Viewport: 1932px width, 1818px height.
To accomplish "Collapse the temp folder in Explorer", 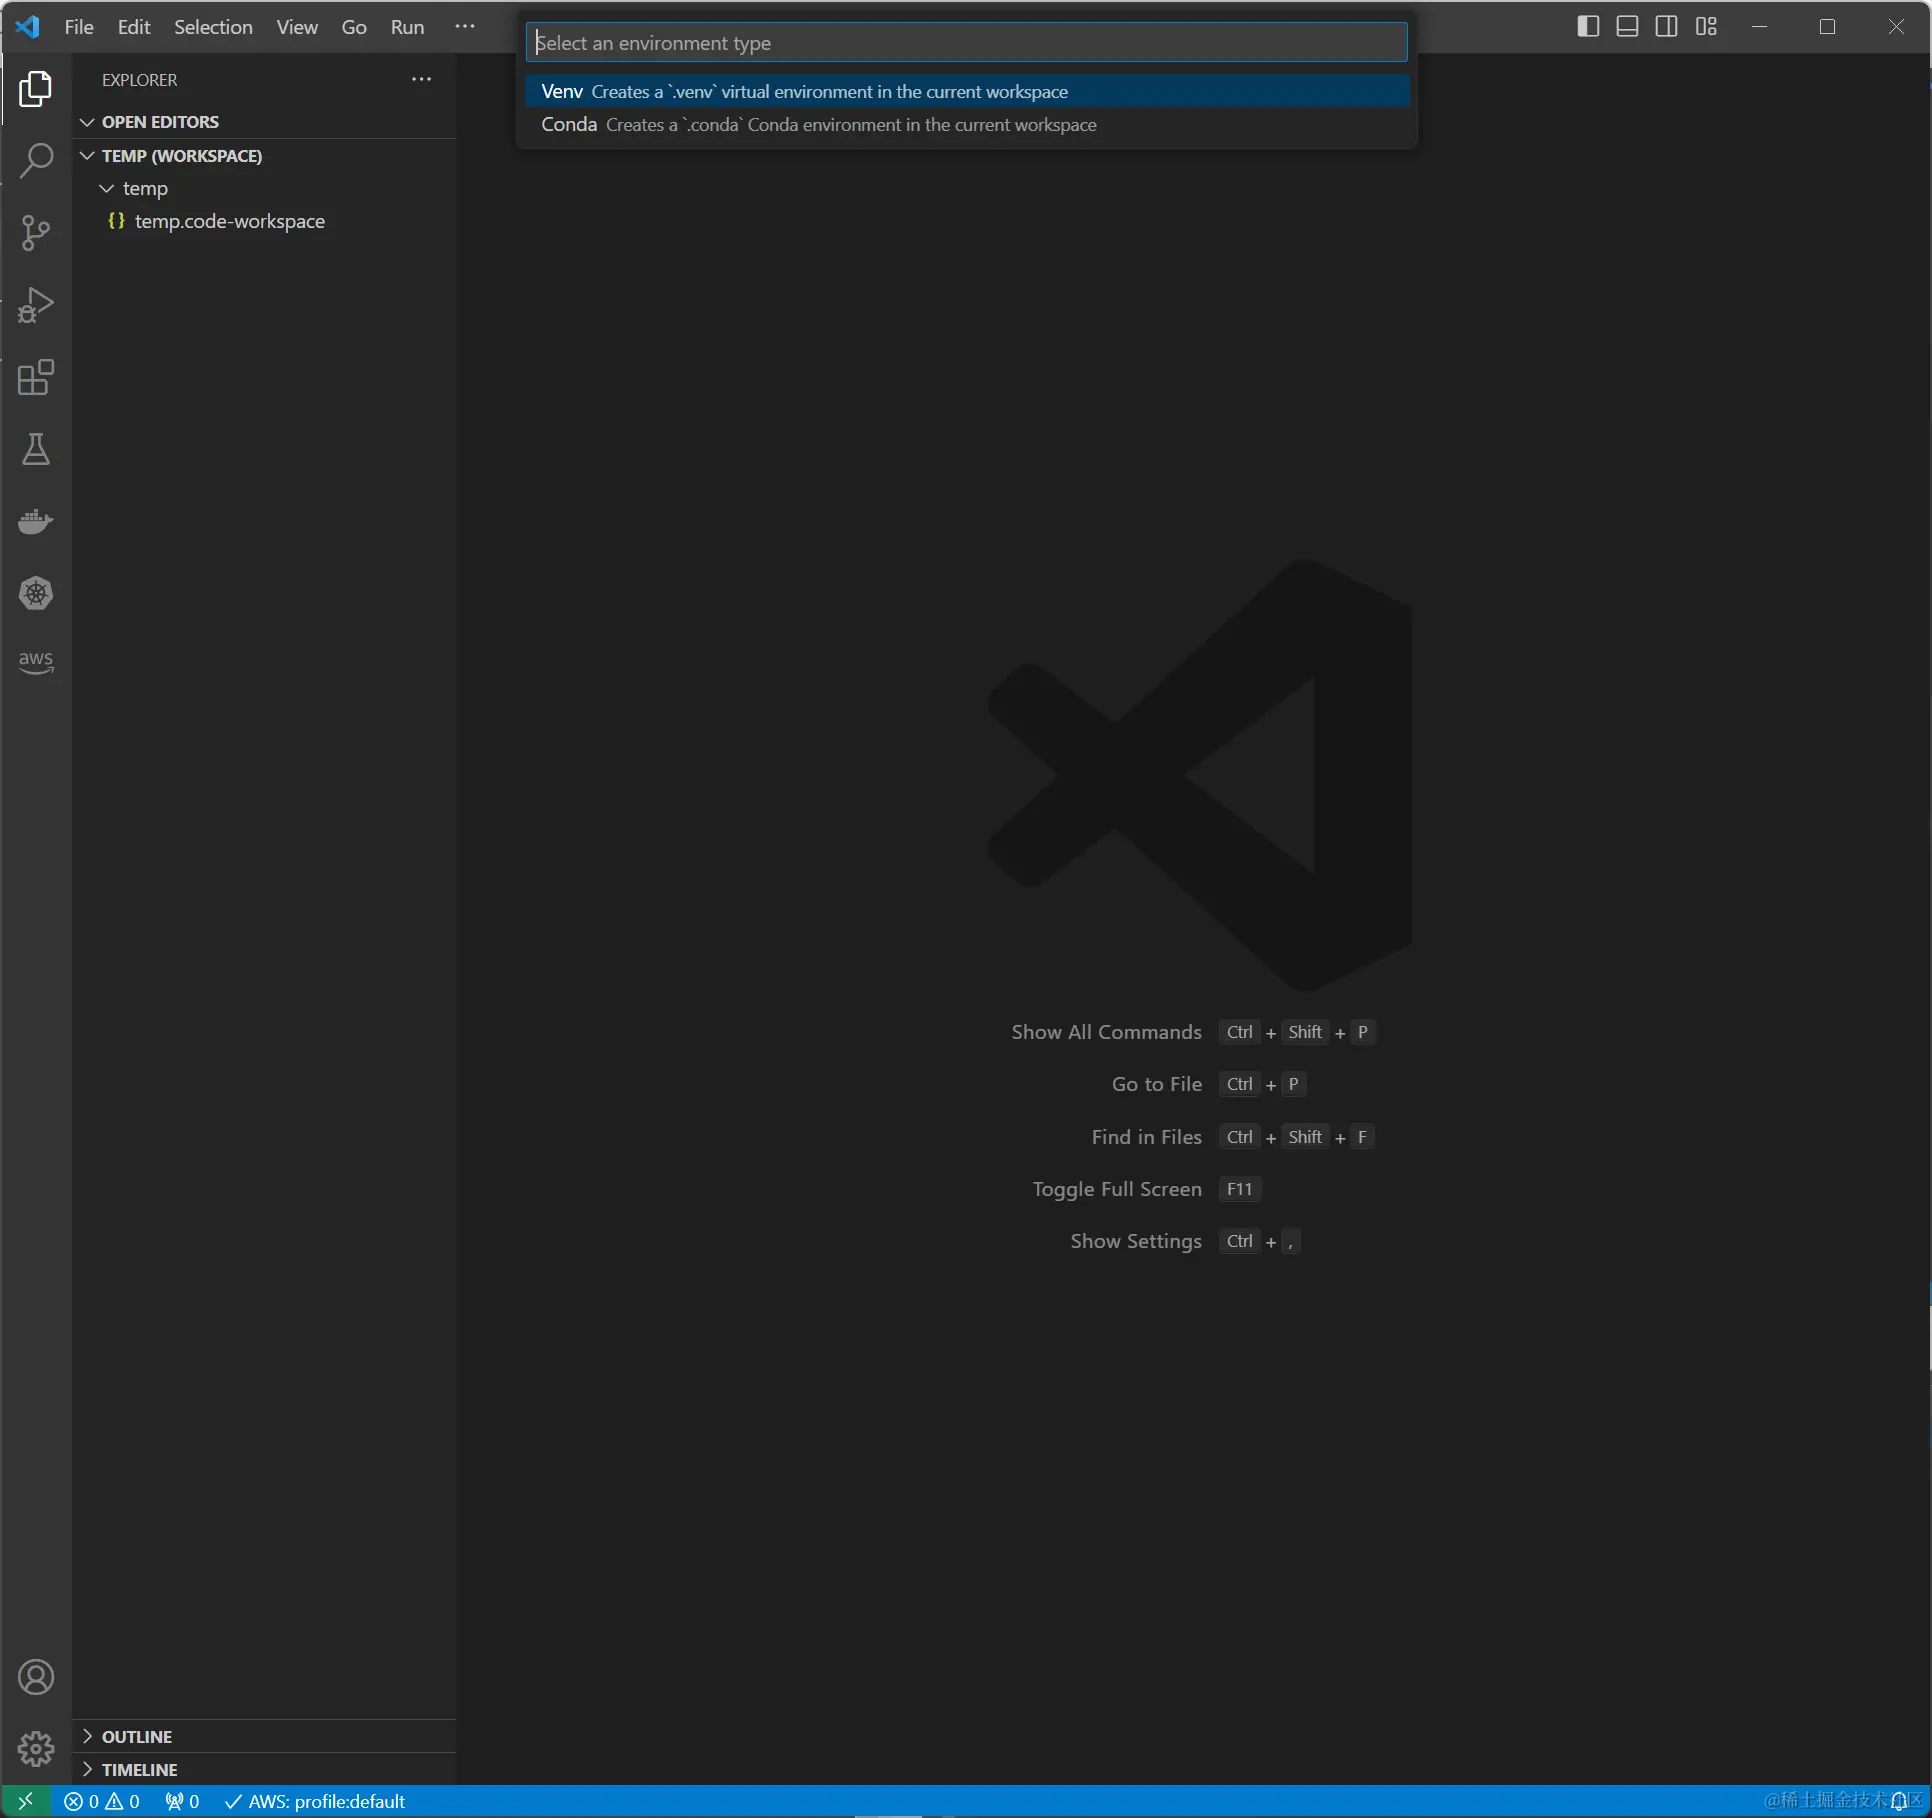I will 106,188.
